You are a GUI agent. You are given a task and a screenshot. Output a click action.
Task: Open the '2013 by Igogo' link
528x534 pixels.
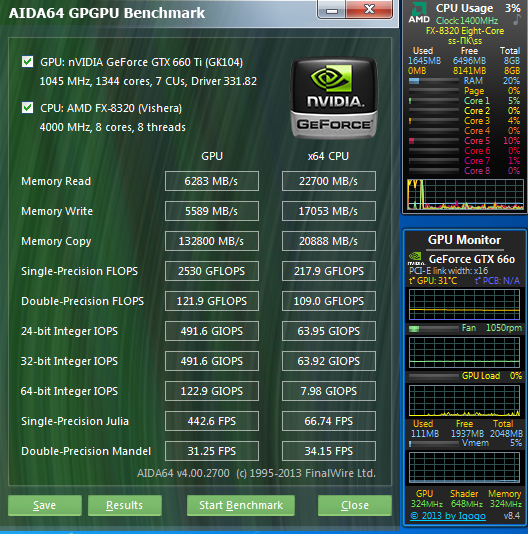click(x=448, y=516)
